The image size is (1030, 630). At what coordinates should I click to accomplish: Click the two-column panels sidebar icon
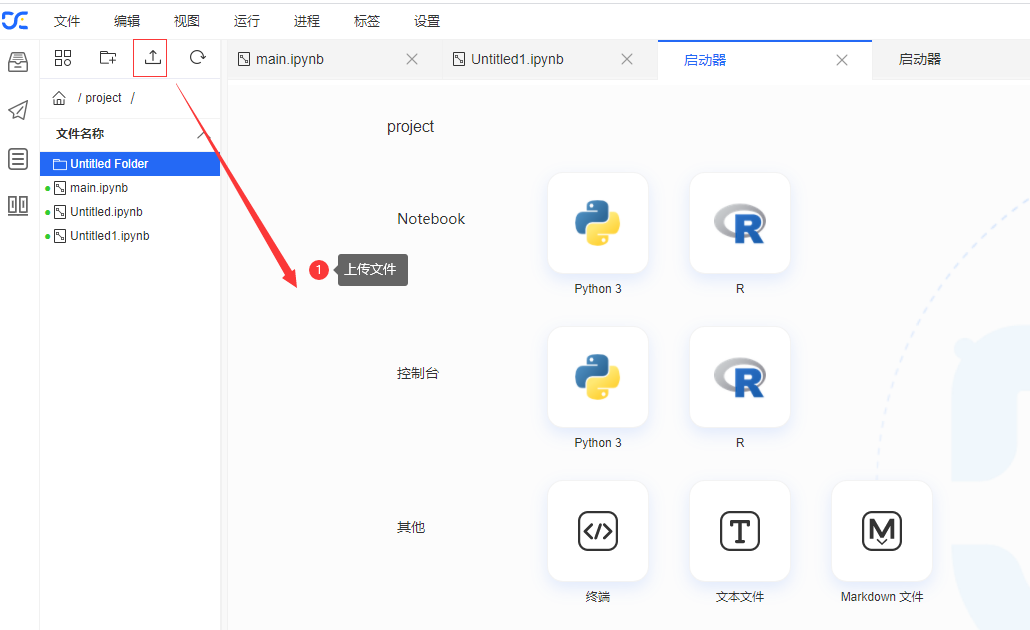click(18, 206)
